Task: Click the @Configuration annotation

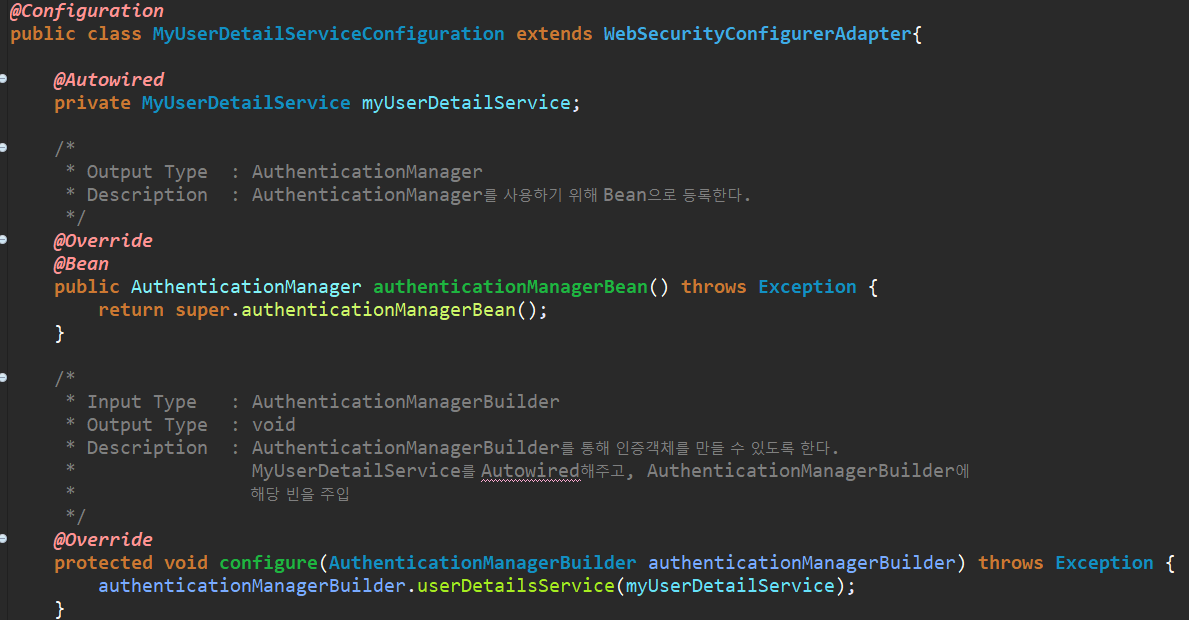Action: [86, 11]
